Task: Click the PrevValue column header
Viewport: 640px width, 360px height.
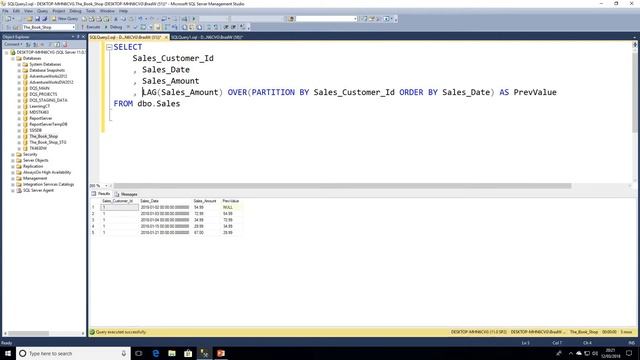Action: [231, 201]
